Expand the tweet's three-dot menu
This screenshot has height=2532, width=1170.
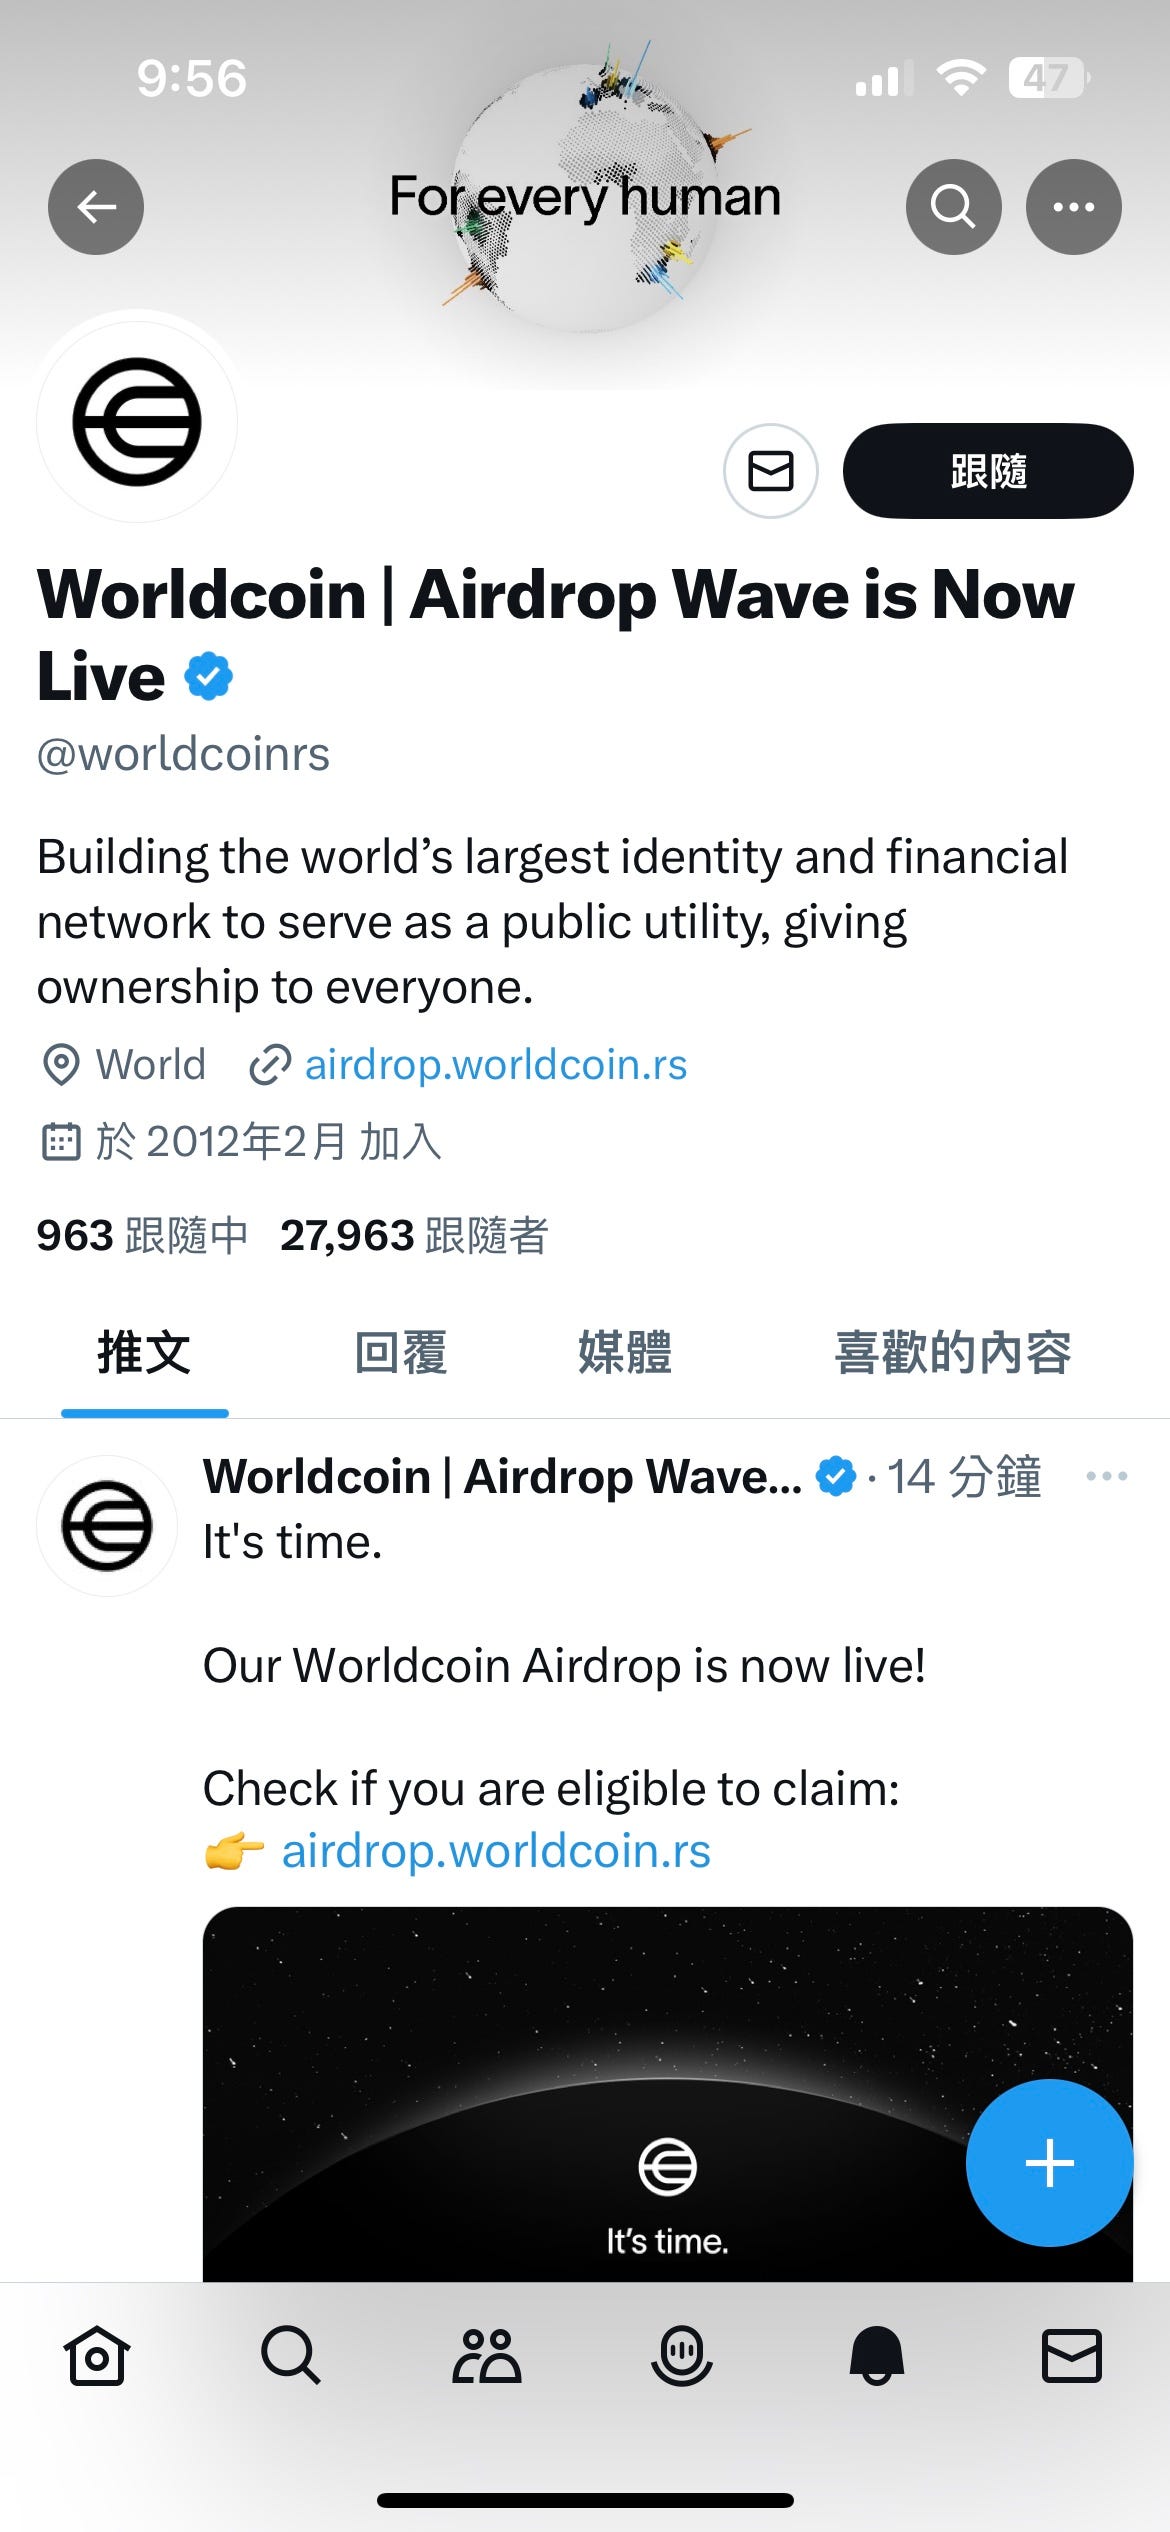1107,1476
